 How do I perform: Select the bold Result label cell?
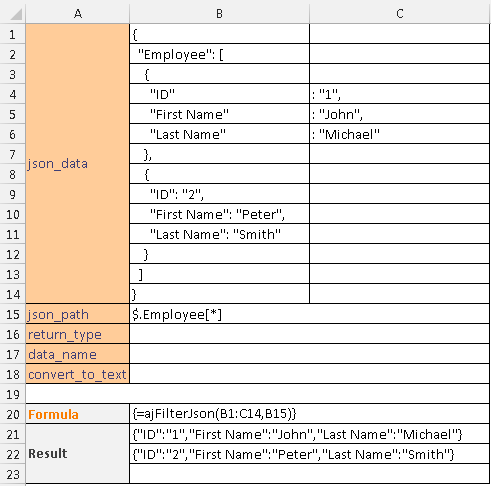(x=77, y=453)
